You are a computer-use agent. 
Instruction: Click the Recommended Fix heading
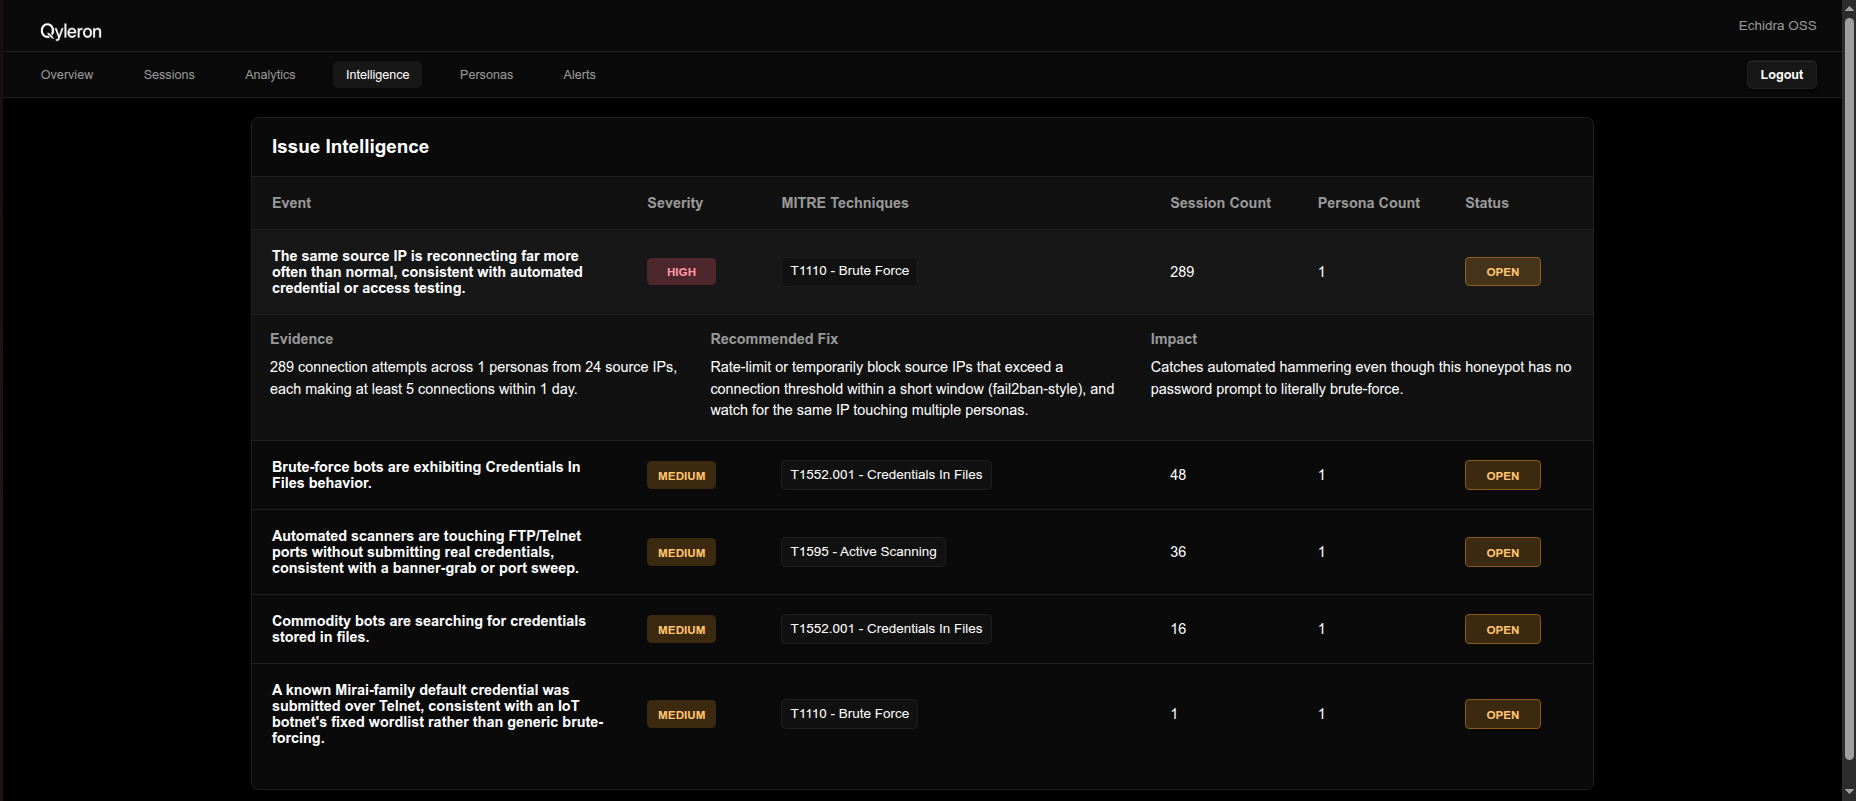tap(774, 339)
